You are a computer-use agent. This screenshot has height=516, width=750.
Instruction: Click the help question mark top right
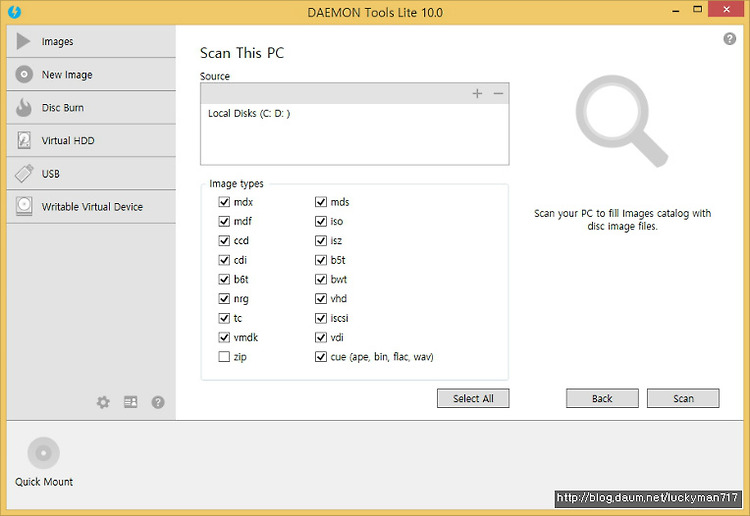coord(729,39)
